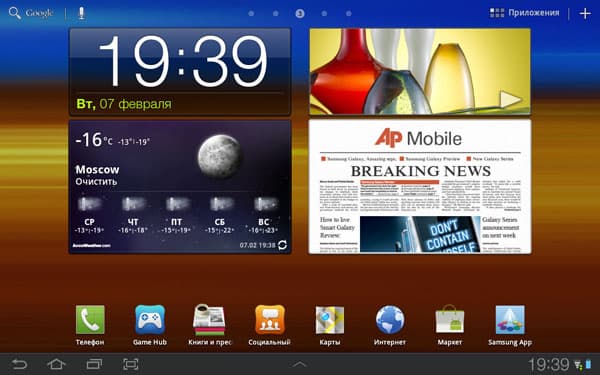Tap the BREAKING NEWS headline

421,171
